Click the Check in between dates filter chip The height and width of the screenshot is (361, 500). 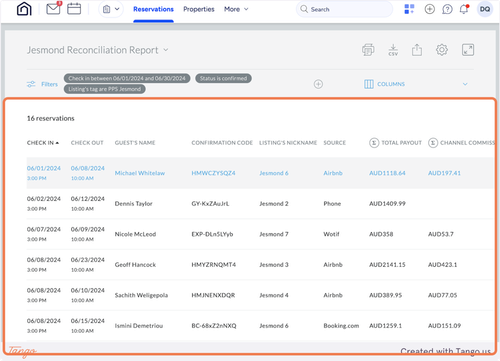coord(127,78)
